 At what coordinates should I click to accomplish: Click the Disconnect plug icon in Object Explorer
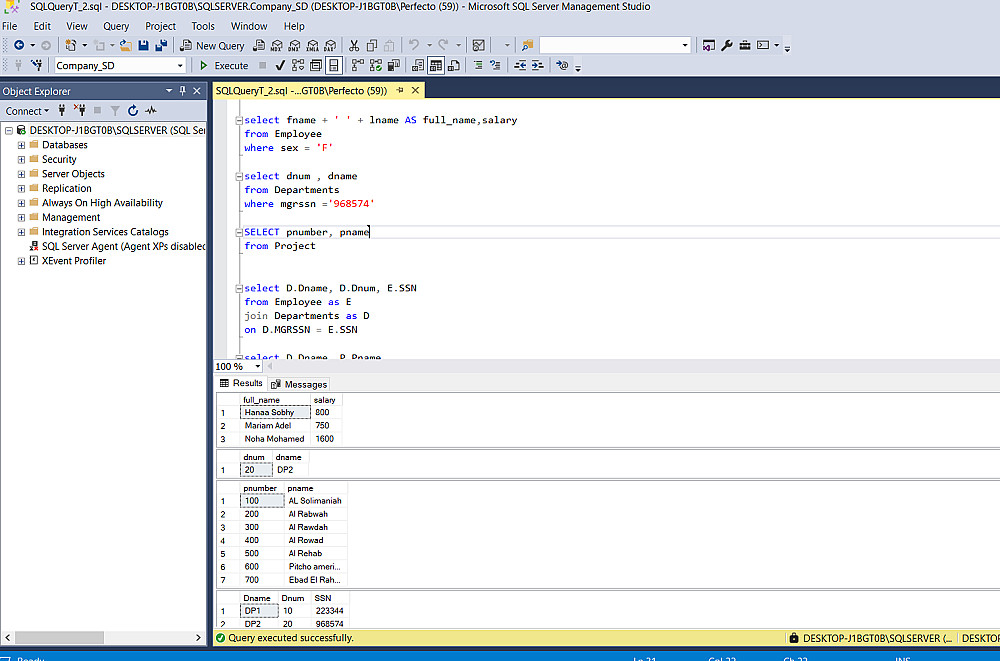pyautogui.click(x=80, y=111)
